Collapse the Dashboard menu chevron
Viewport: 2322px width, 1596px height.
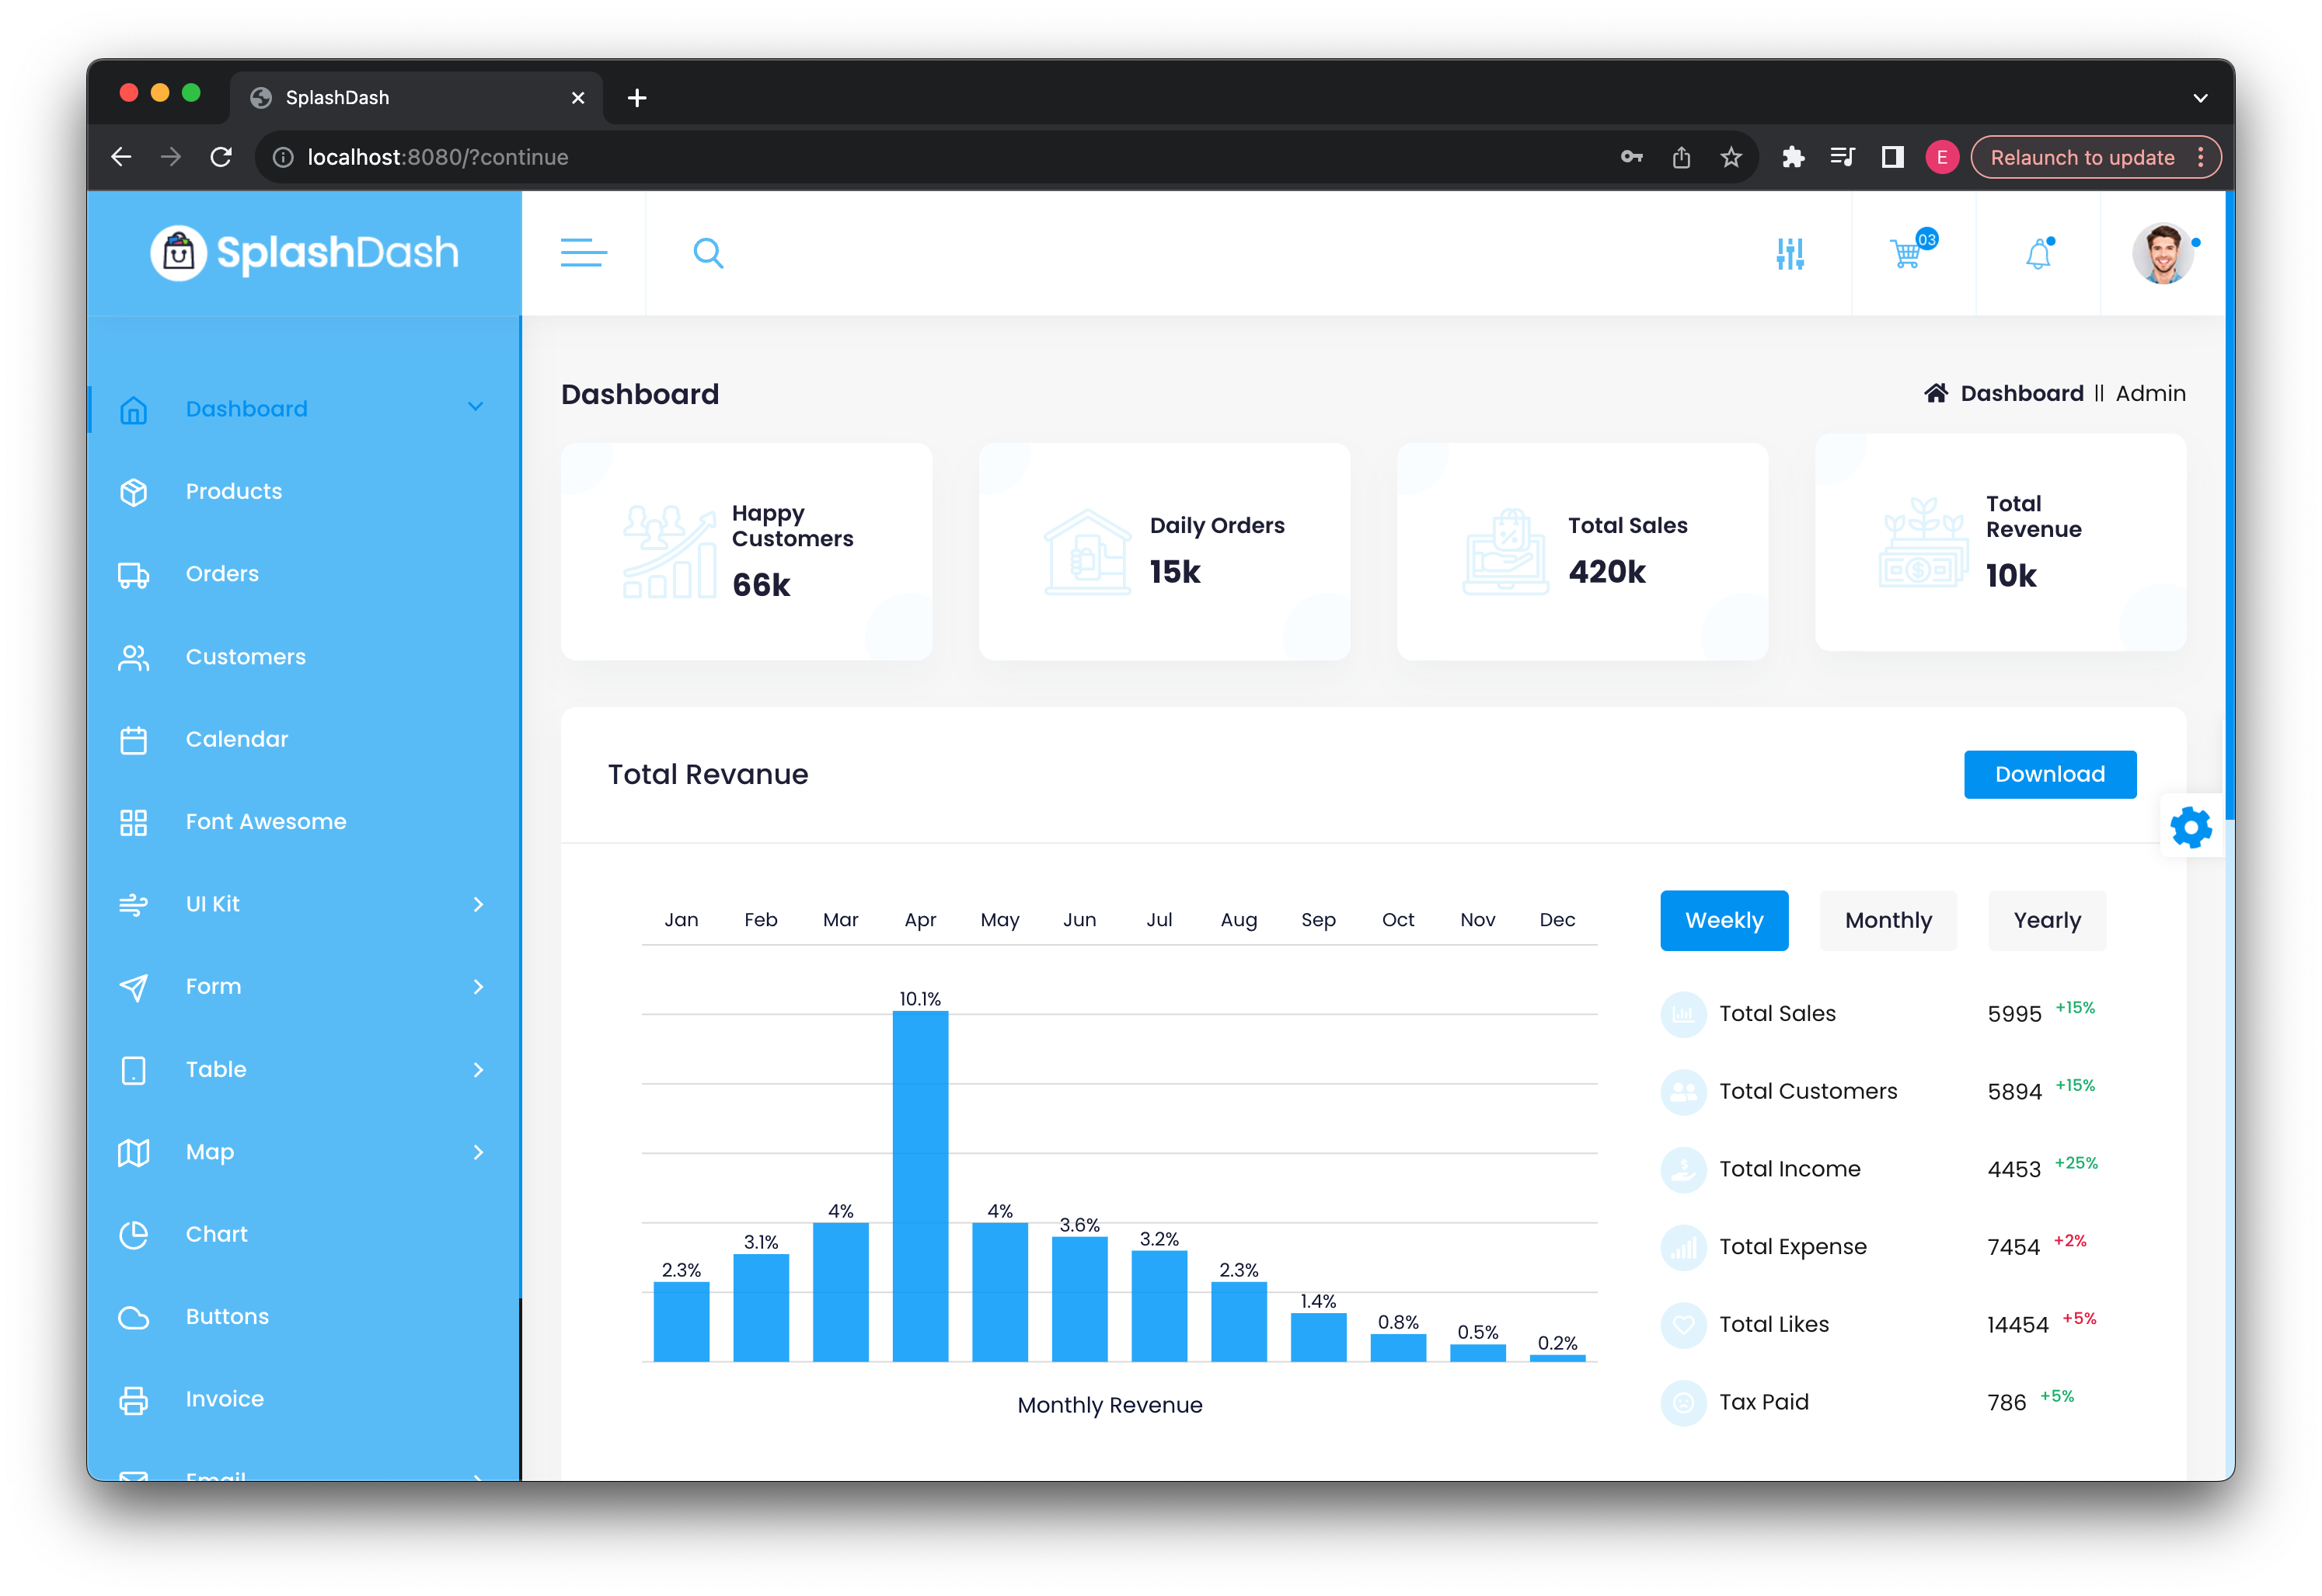[475, 406]
